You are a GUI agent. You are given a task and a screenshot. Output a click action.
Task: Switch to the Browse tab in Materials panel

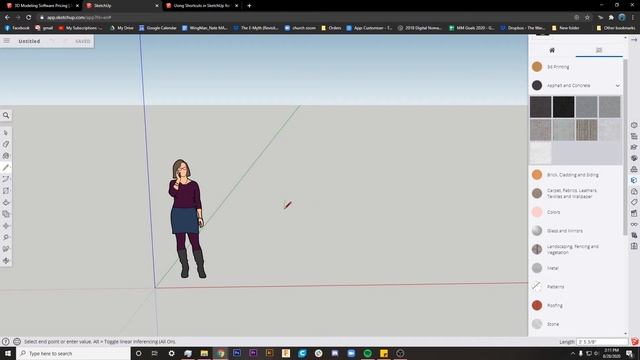pyautogui.click(x=599, y=50)
